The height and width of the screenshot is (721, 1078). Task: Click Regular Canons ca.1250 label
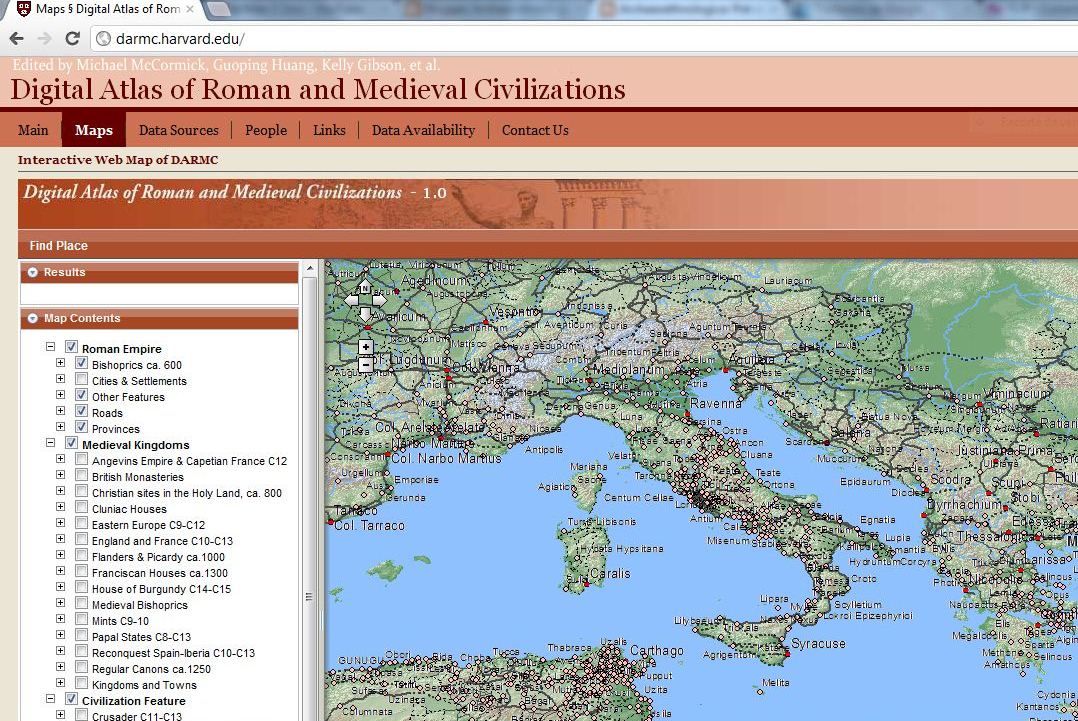pos(151,669)
